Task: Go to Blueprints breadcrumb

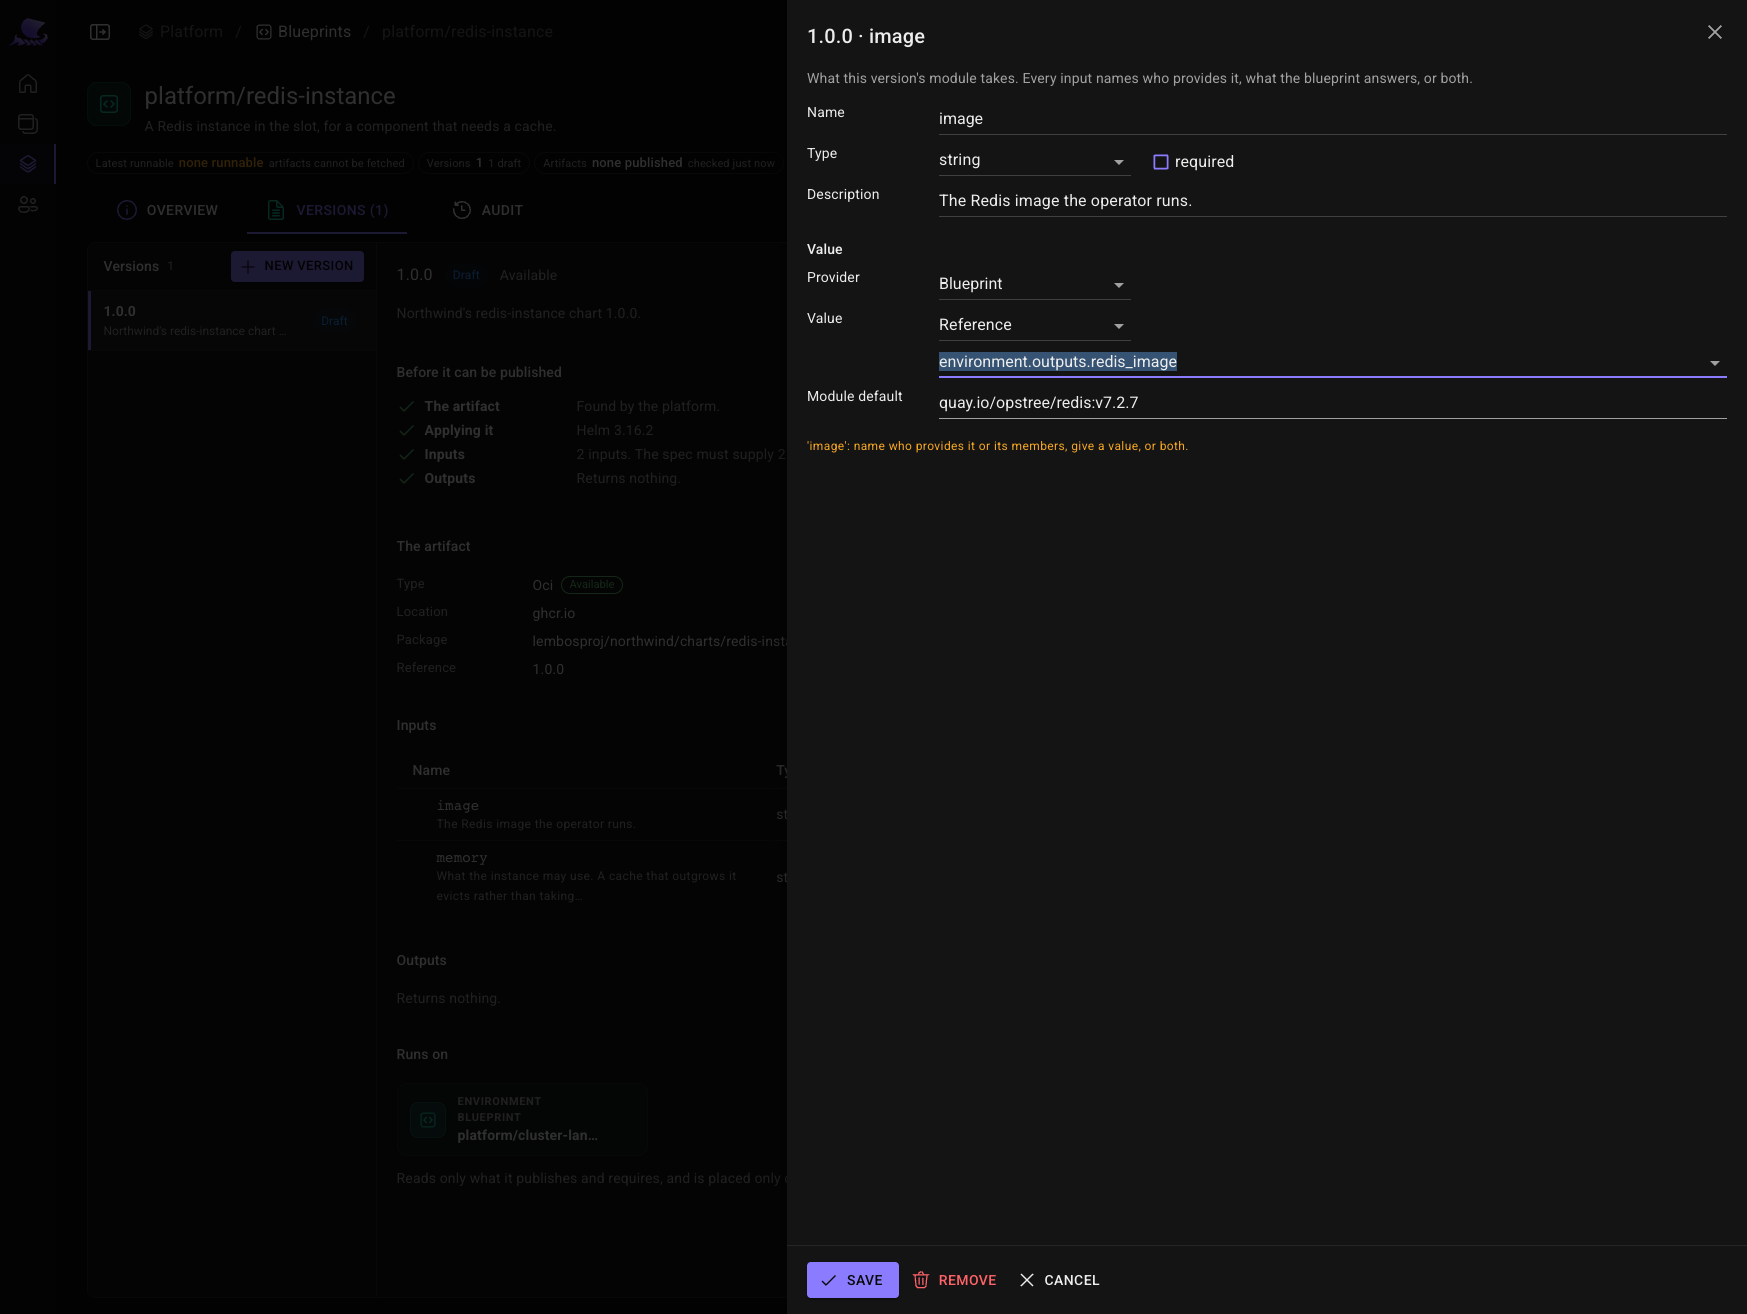Action: (304, 32)
